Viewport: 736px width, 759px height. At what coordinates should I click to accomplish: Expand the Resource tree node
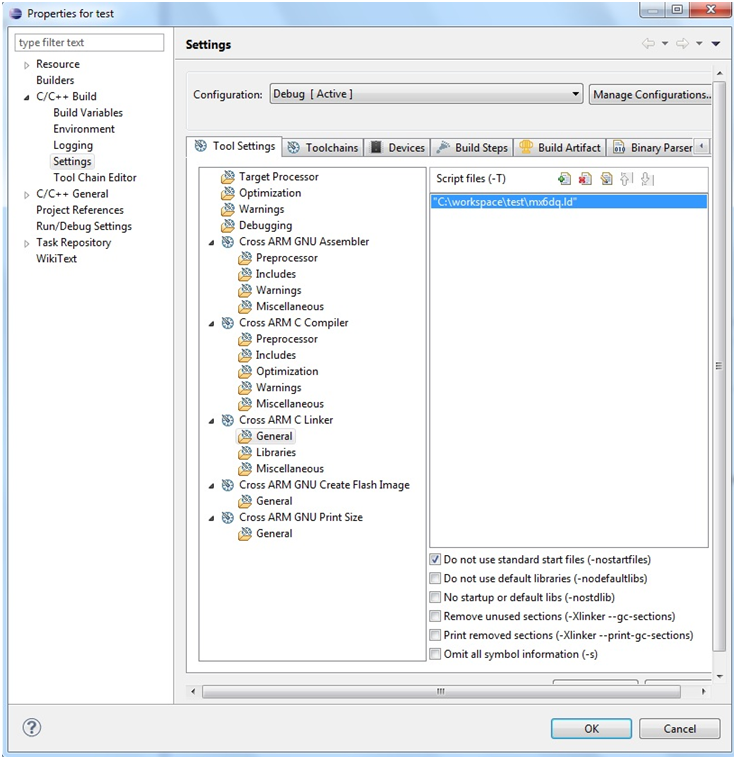tap(27, 65)
